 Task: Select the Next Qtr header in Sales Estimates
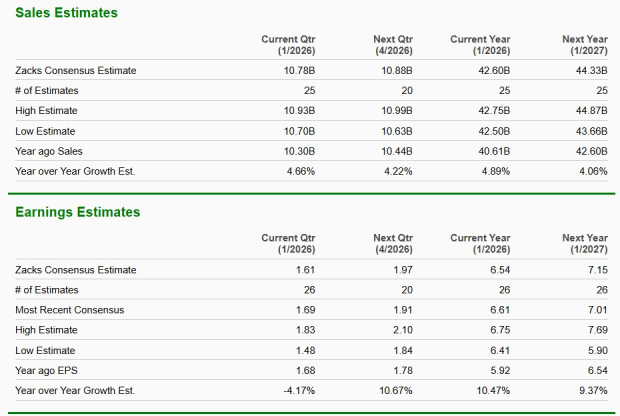tap(393, 44)
